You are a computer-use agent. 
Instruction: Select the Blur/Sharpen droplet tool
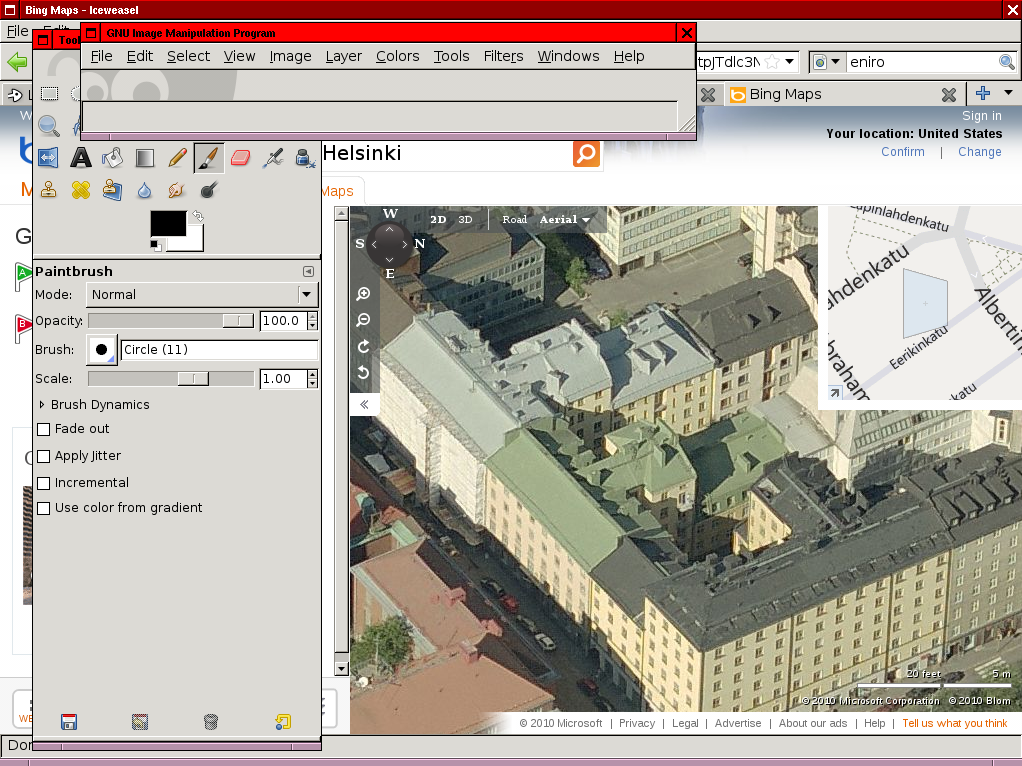tap(145, 190)
